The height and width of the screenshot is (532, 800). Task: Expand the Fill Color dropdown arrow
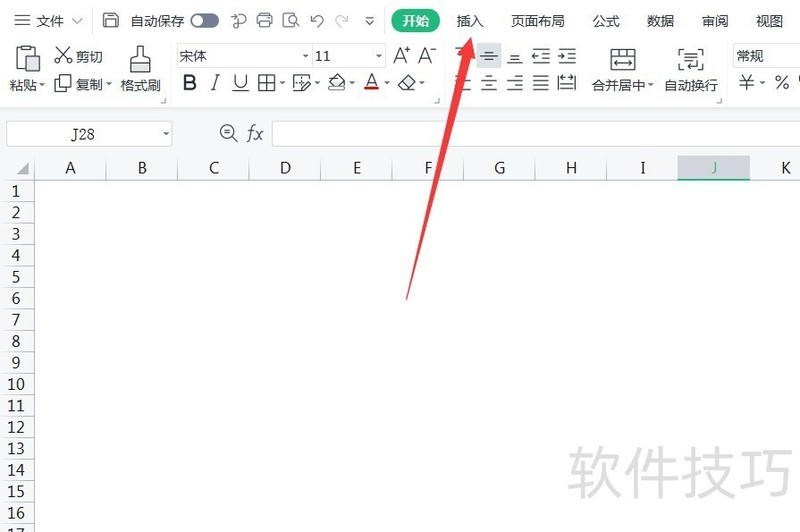tap(352, 83)
